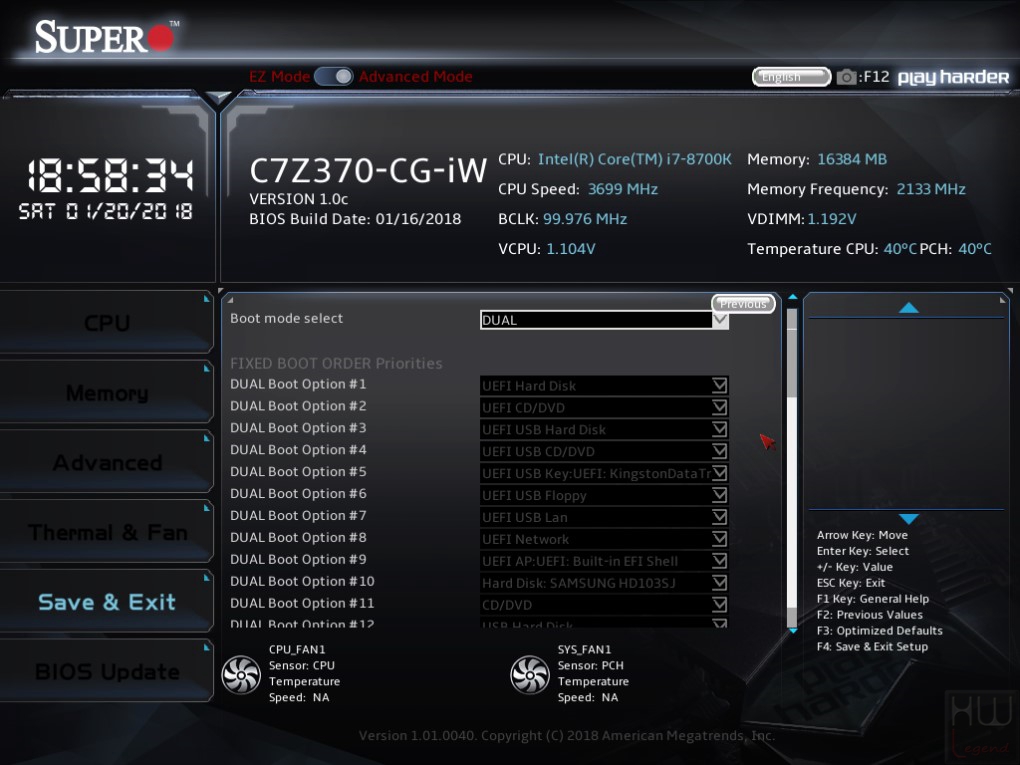Click the 'F1 Key: General Help' hint
The height and width of the screenshot is (765, 1020).
(x=872, y=598)
